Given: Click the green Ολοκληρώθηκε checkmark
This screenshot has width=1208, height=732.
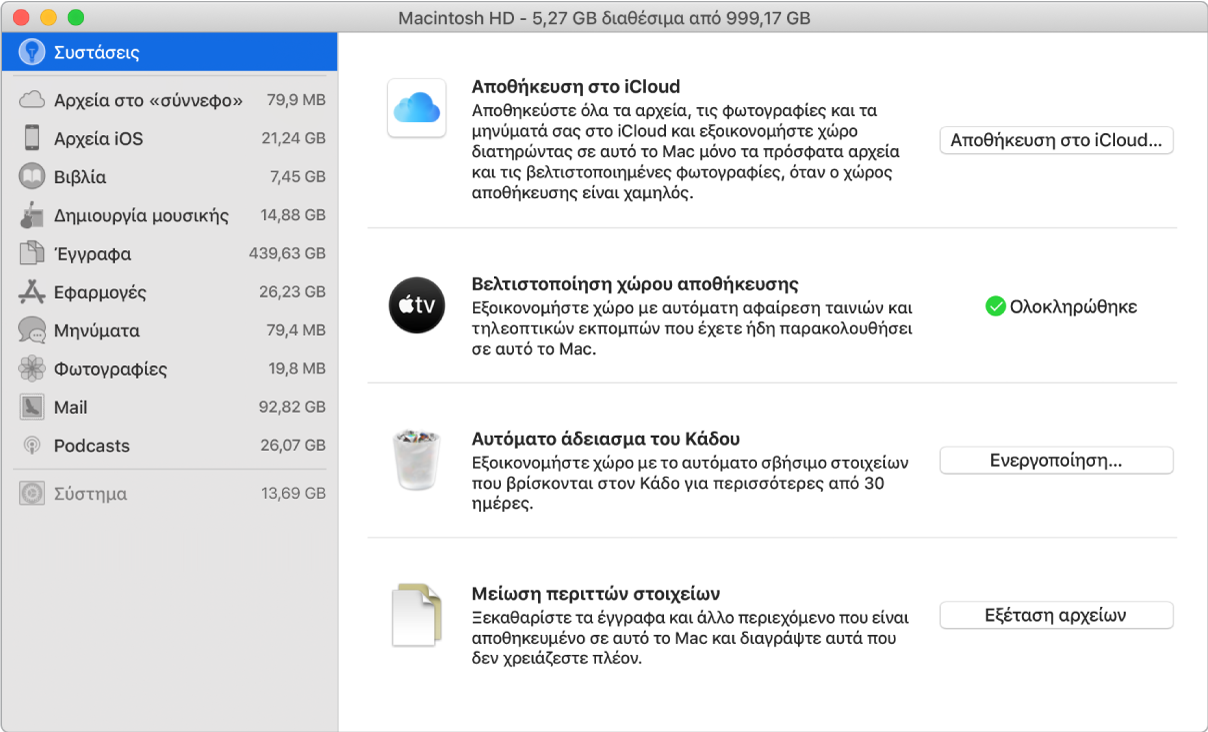Looking at the screenshot, I should [995, 307].
